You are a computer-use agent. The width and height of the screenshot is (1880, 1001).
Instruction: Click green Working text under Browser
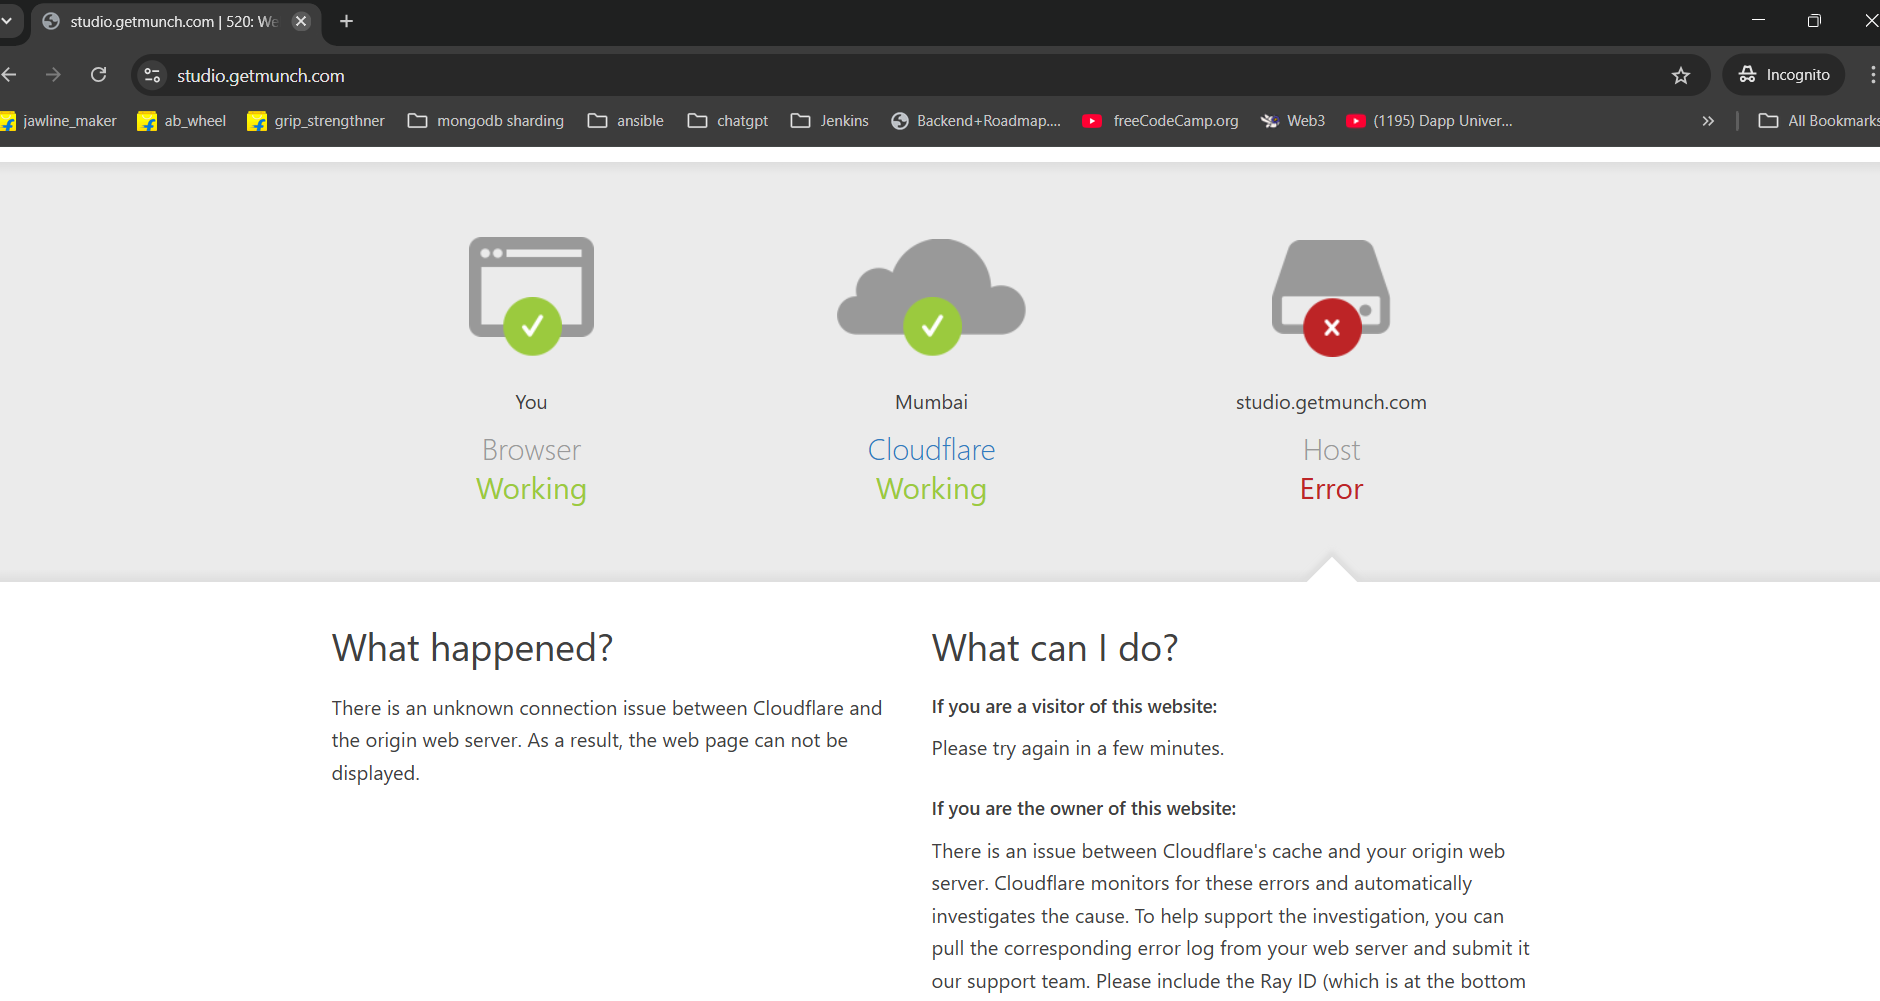point(531,489)
